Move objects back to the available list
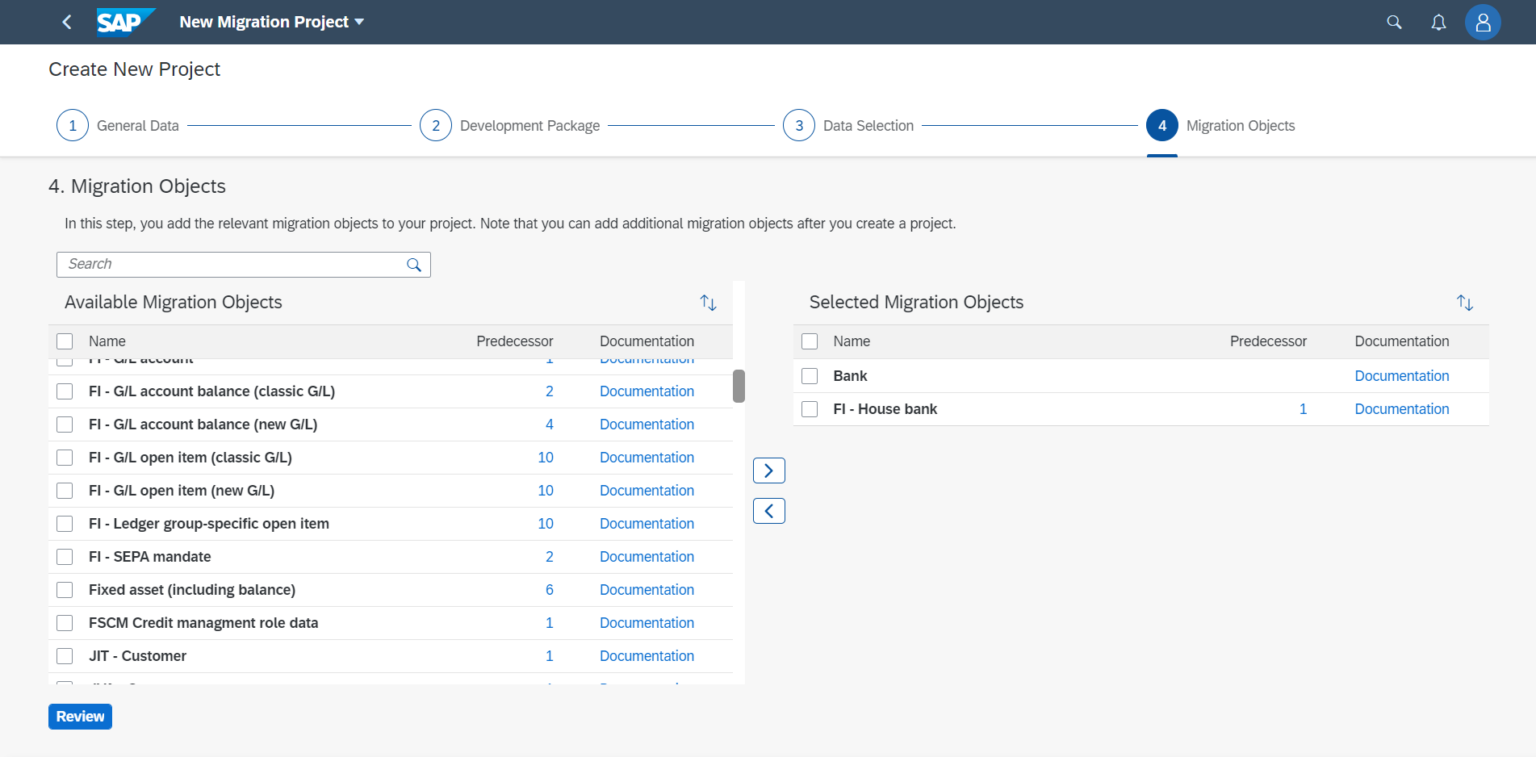Viewport: 1536px width, 757px height. tap(769, 510)
